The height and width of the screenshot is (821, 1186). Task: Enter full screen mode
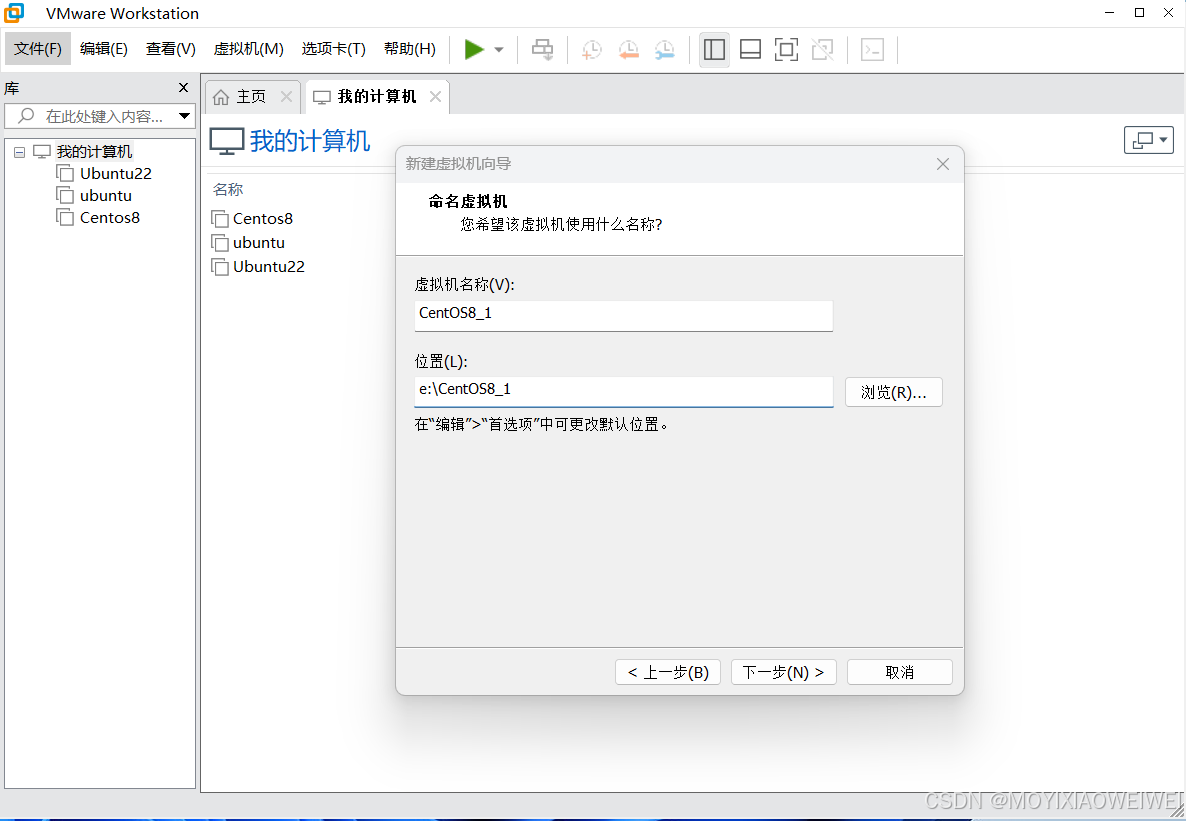click(786, 49)
